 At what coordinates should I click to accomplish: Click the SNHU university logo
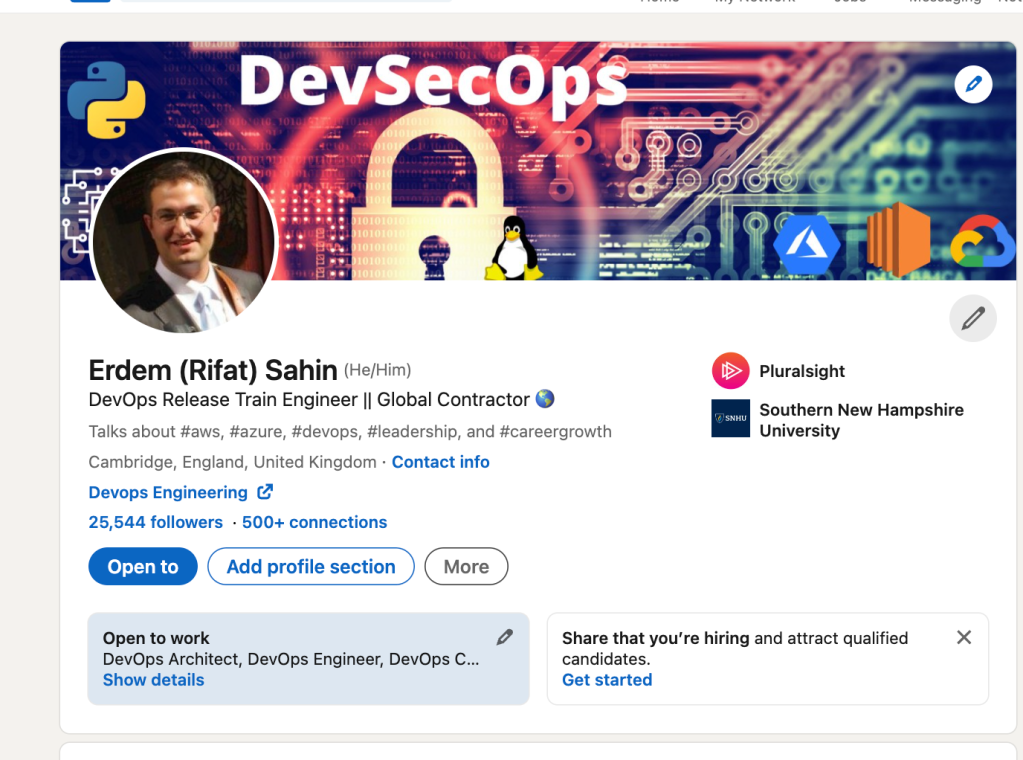(730, 418)
